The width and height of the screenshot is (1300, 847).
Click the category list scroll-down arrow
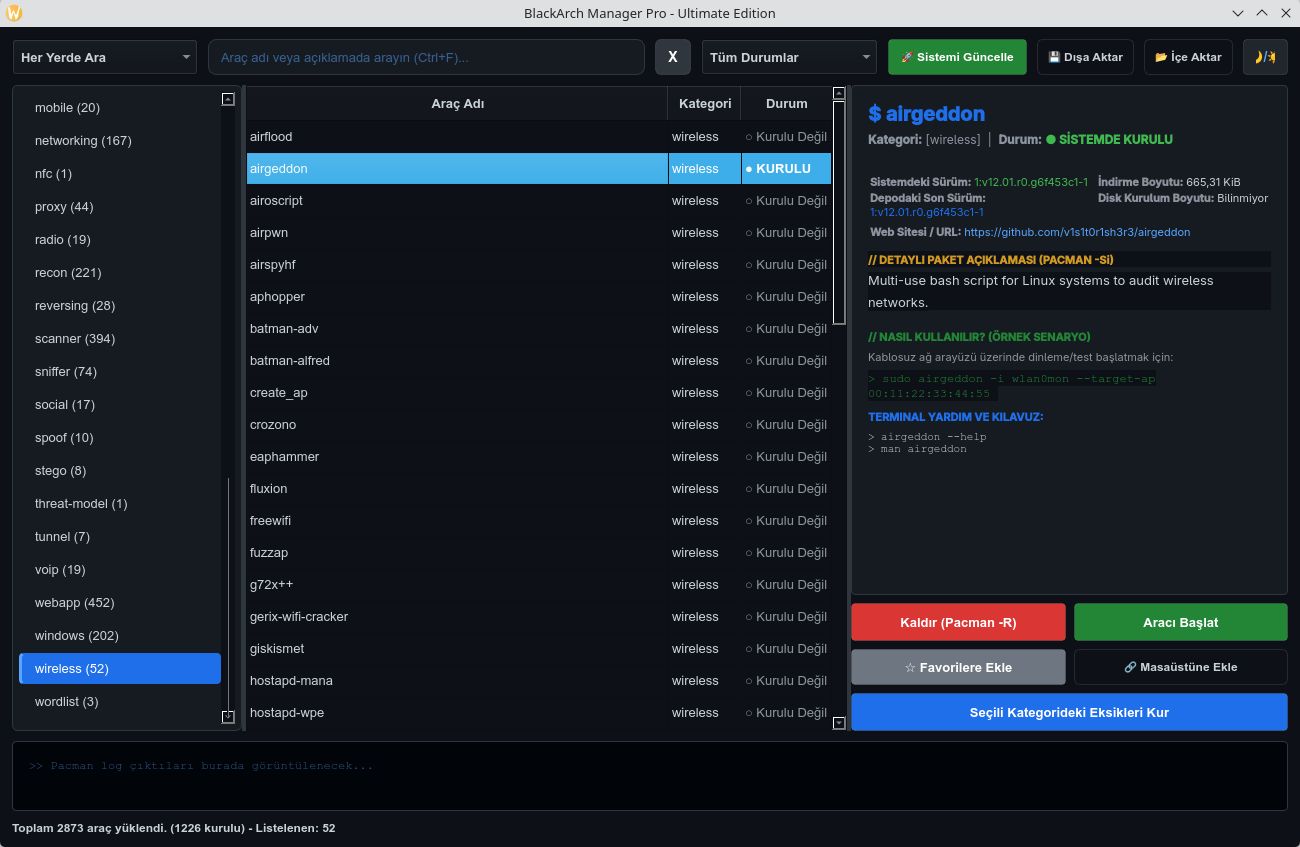point(228,716)
